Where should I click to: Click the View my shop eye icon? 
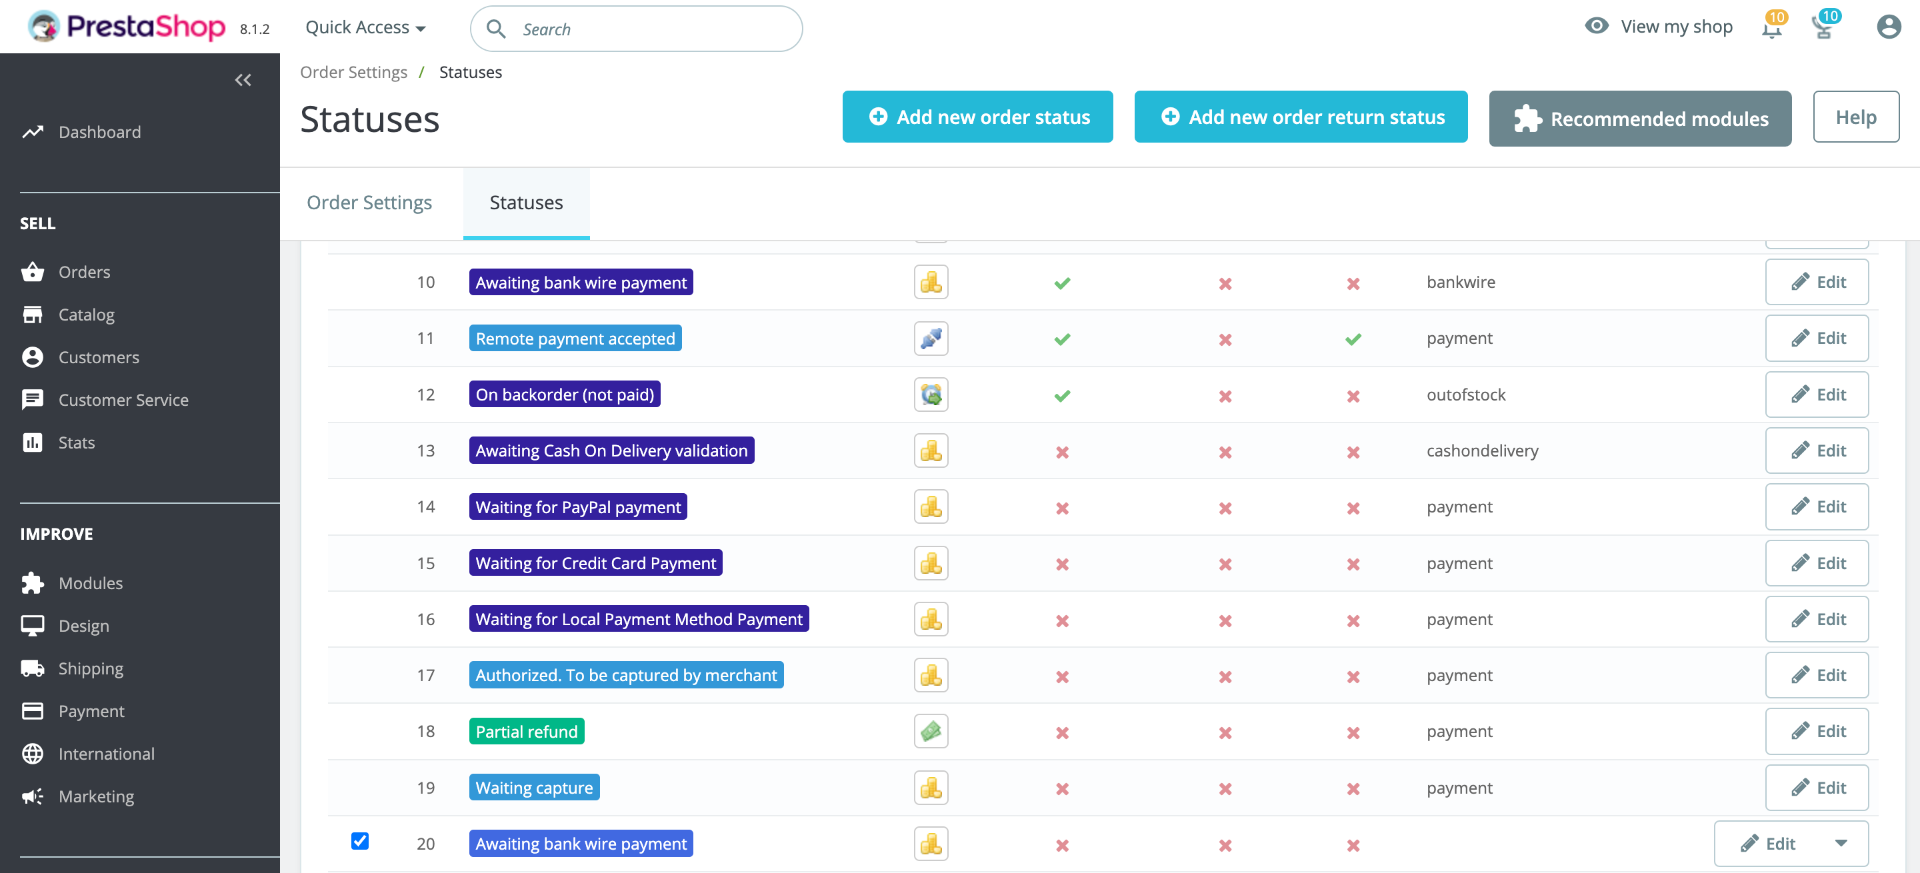1597,26
